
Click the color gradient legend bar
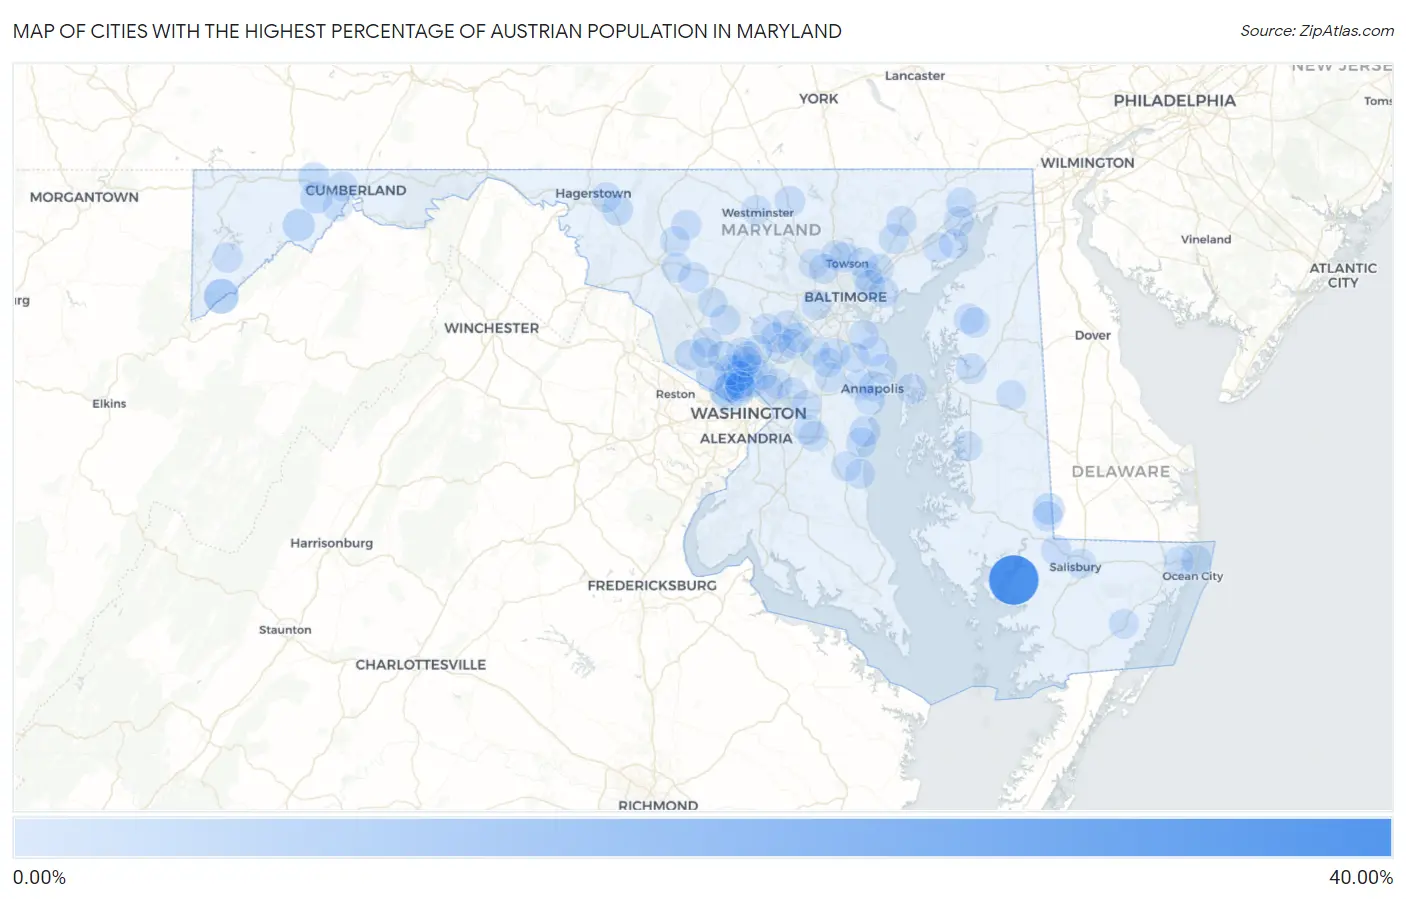[703, 838]
